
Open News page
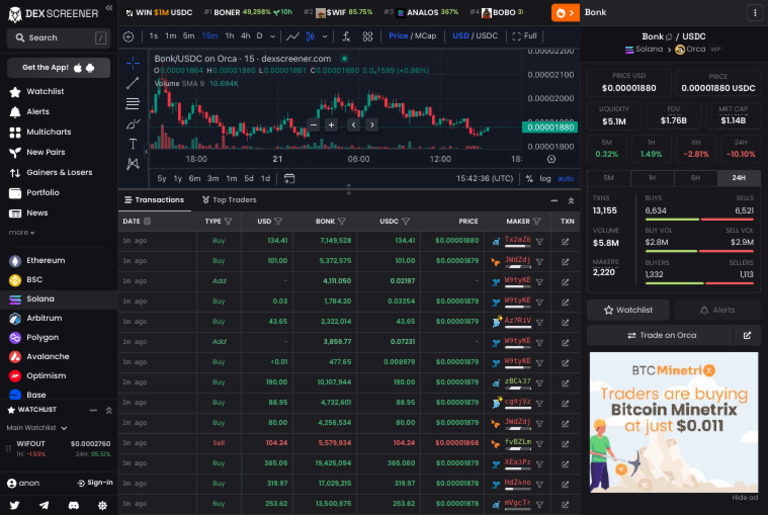pos(28,213)
